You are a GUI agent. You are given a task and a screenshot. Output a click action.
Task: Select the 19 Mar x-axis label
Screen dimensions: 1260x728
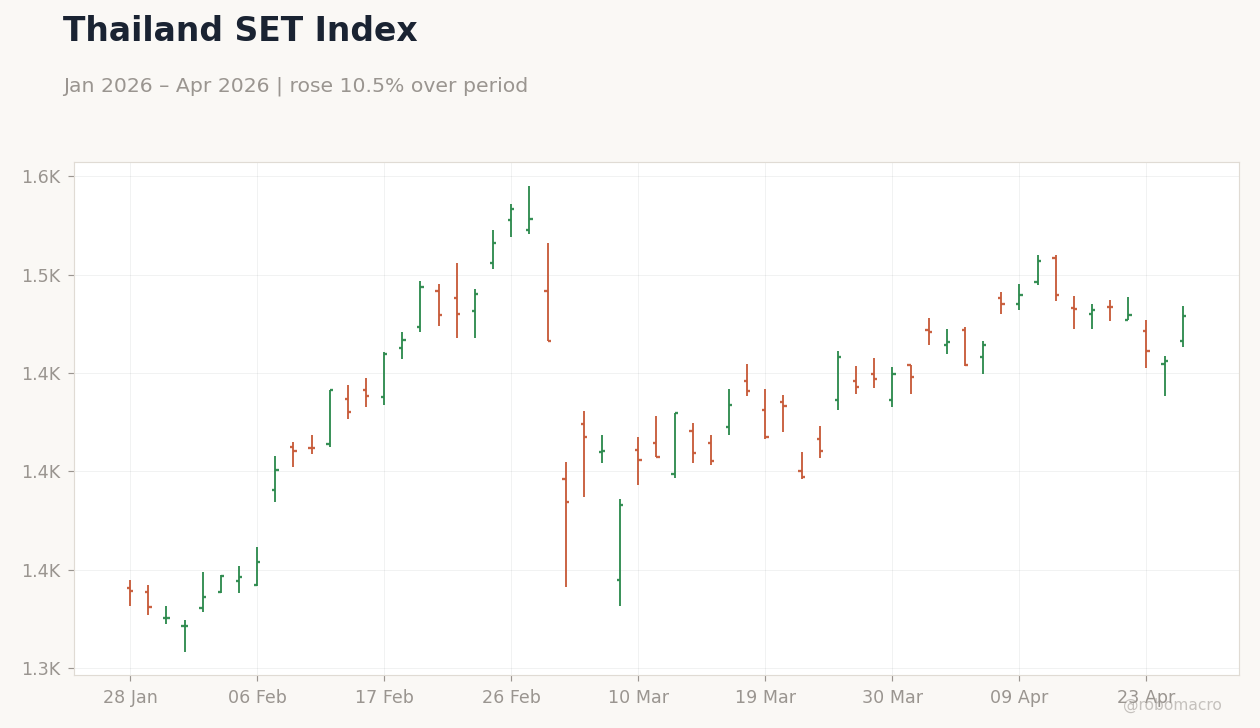pyautogui.click(x=765, y=698)
